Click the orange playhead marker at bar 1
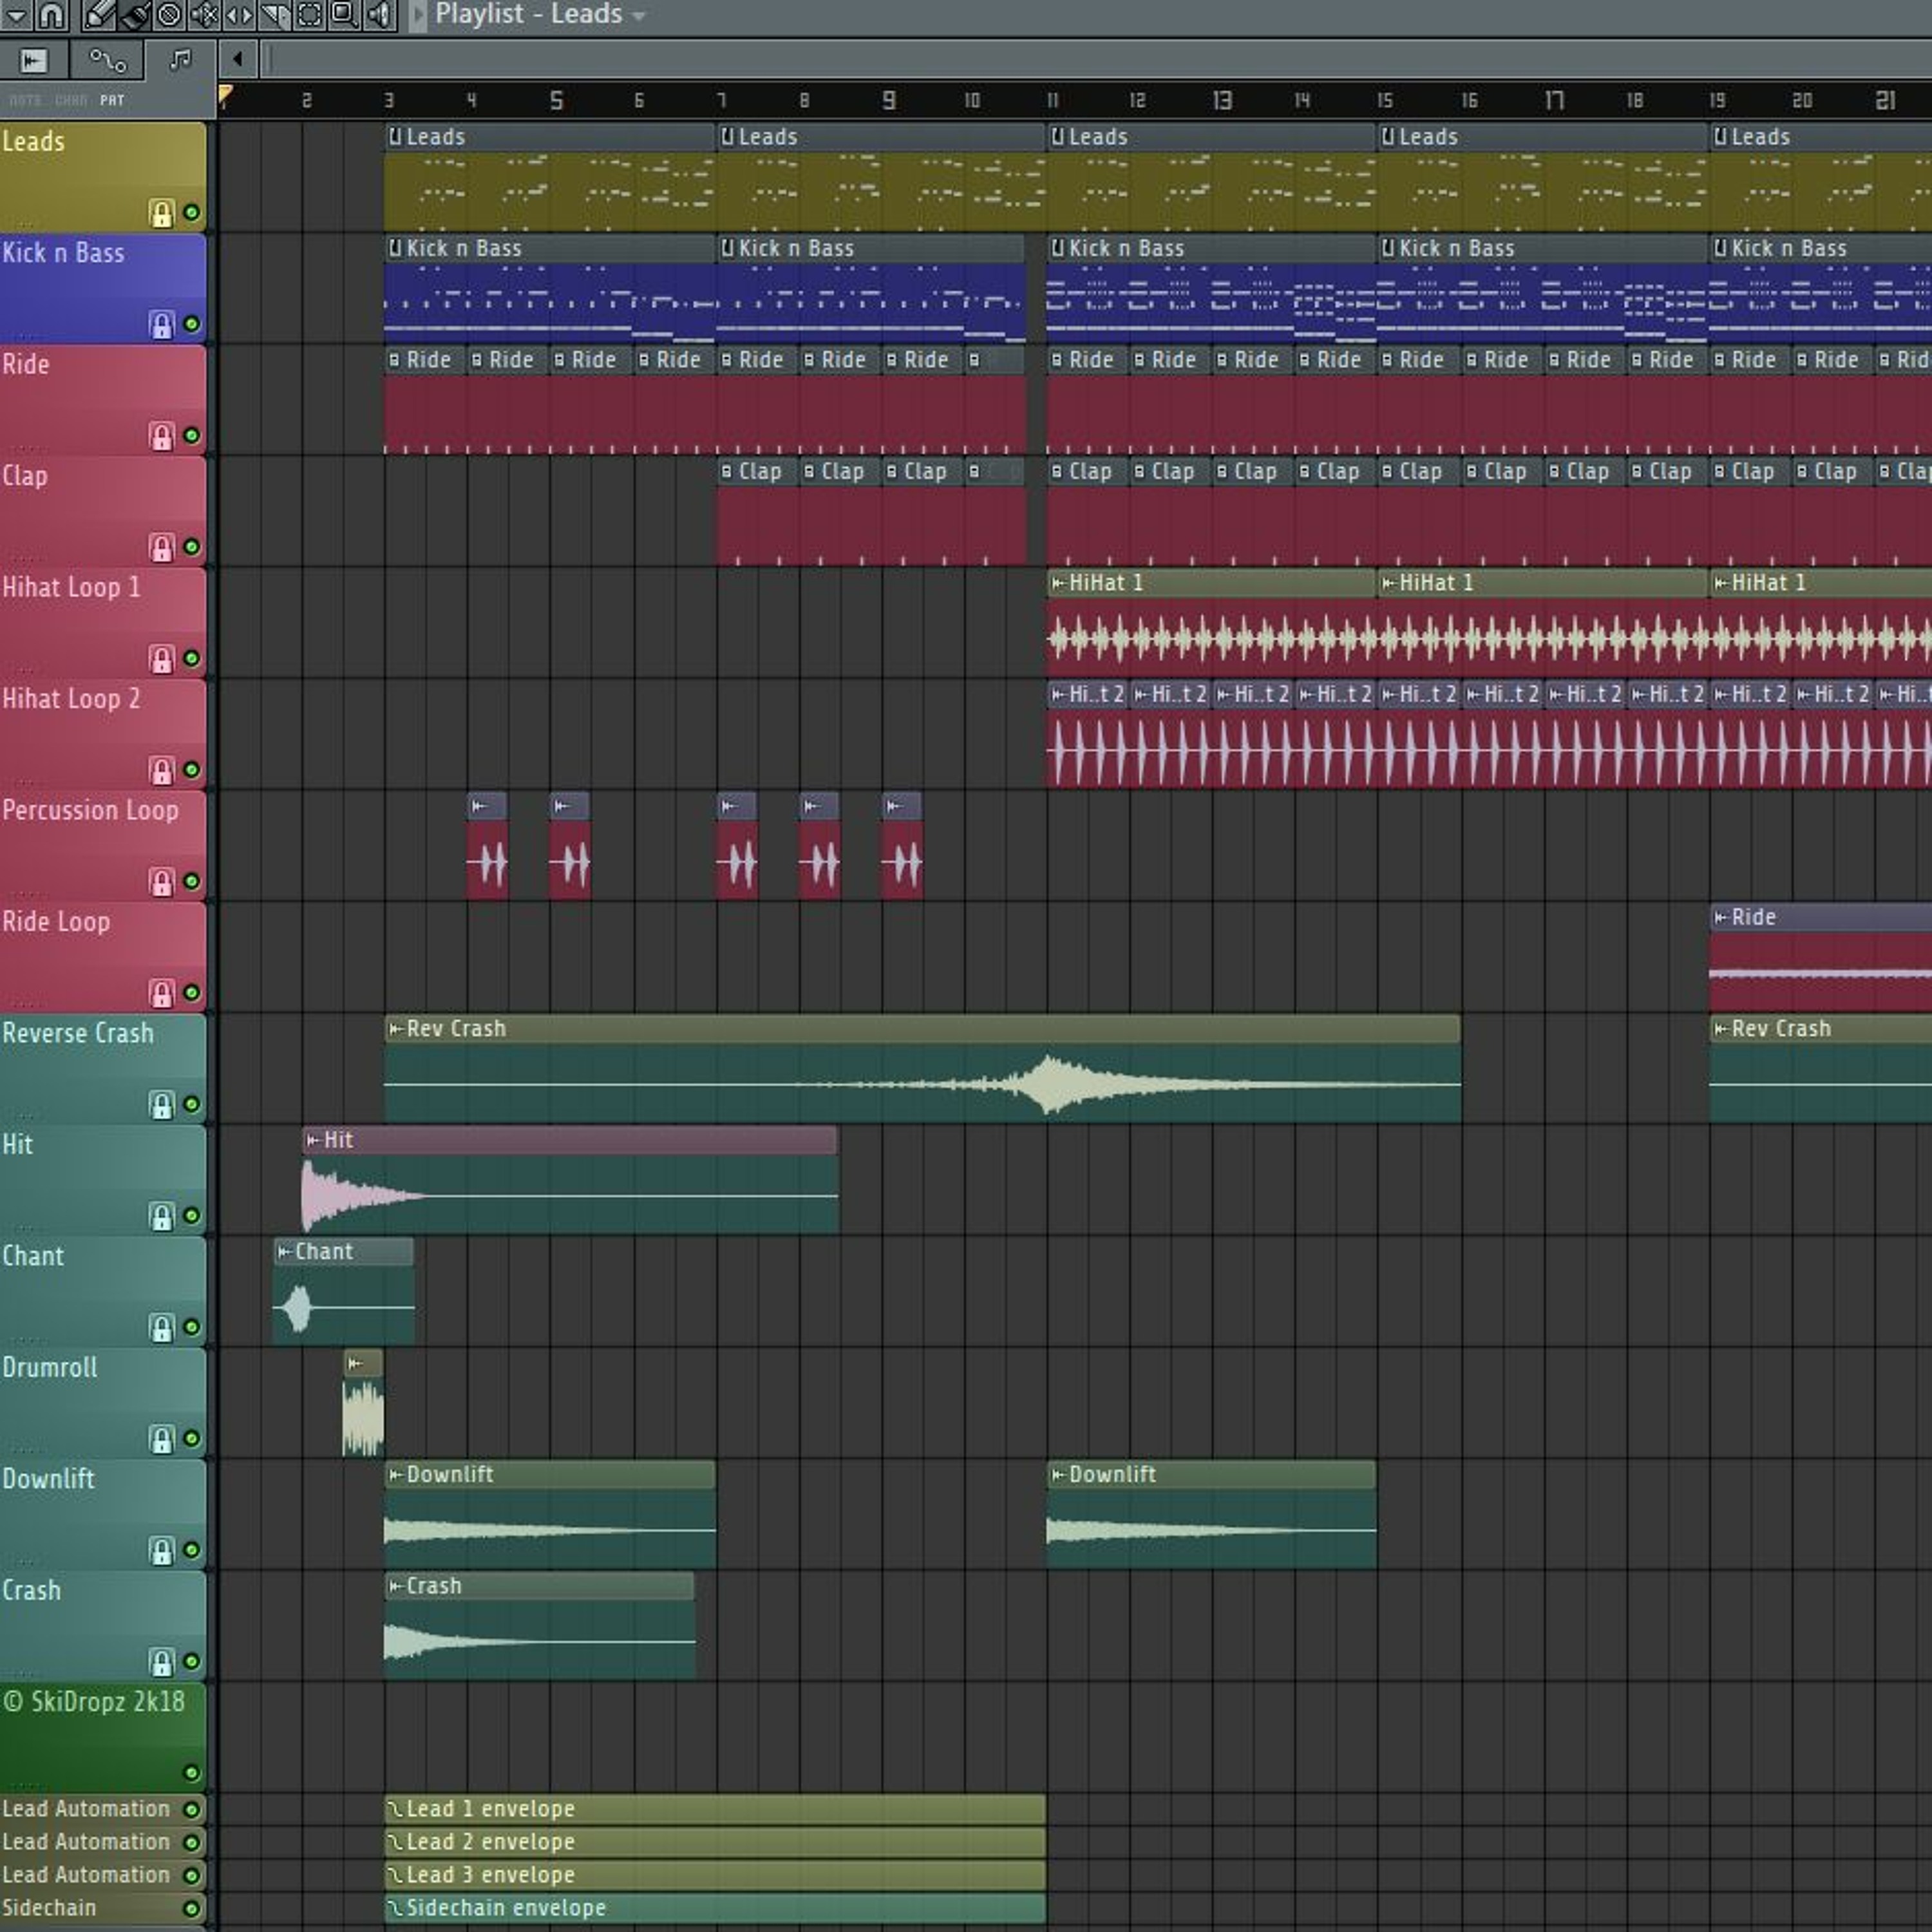The height and width of the screenshot is (1932, 1932). (x=225, y=96)
